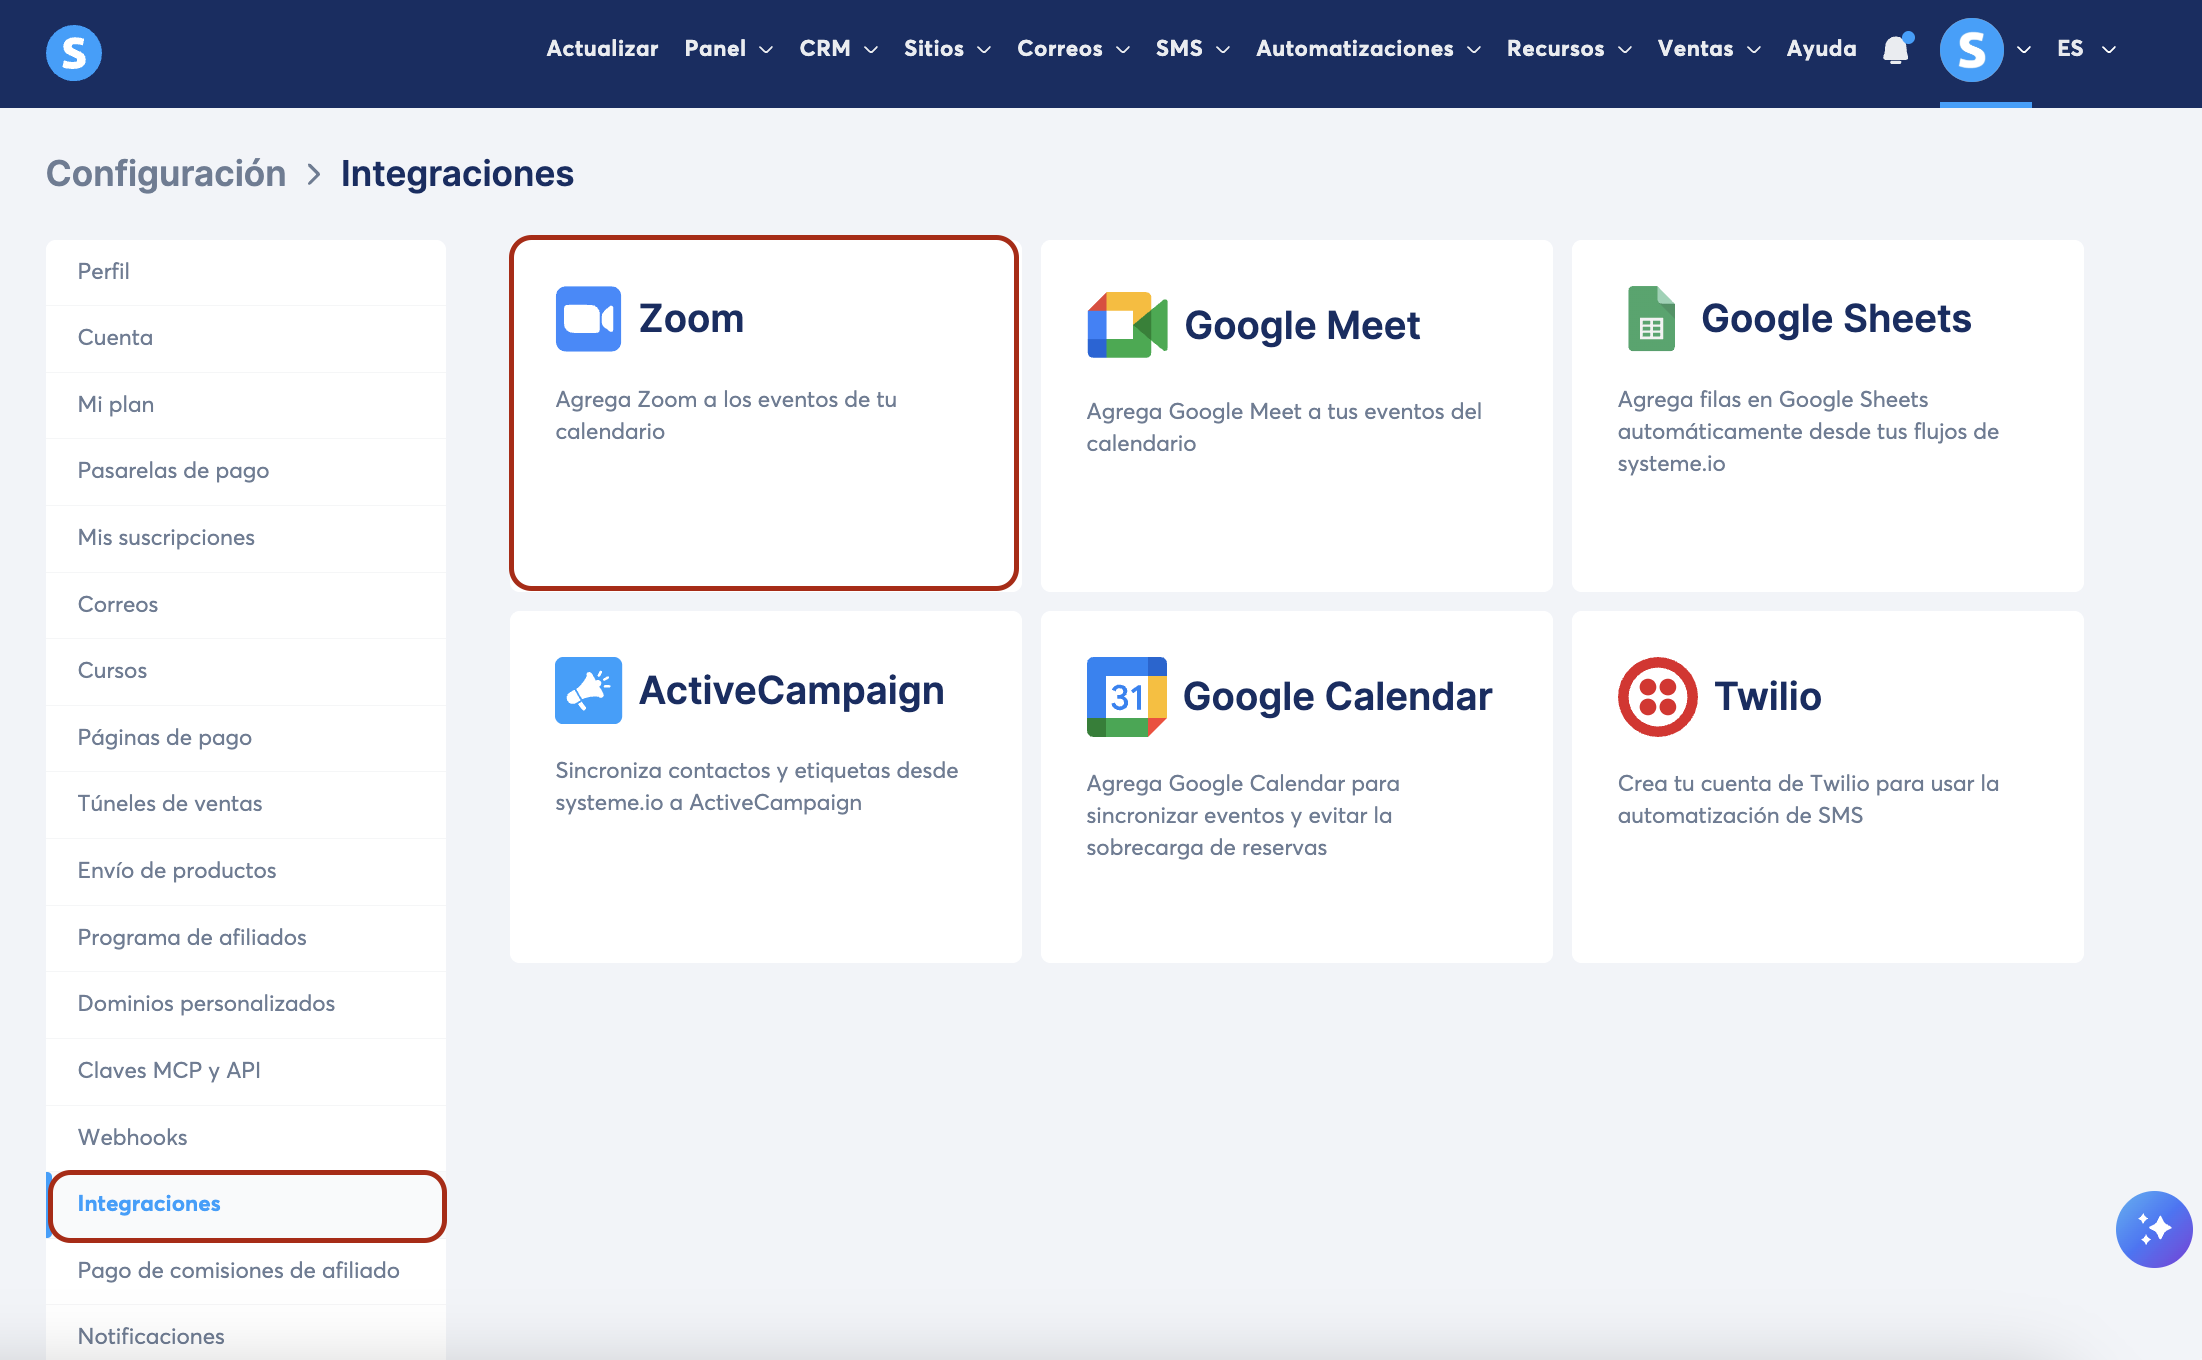
Task: Expand the Automatizaciones dropdown menu
Action: click(x=1369, y=49)
